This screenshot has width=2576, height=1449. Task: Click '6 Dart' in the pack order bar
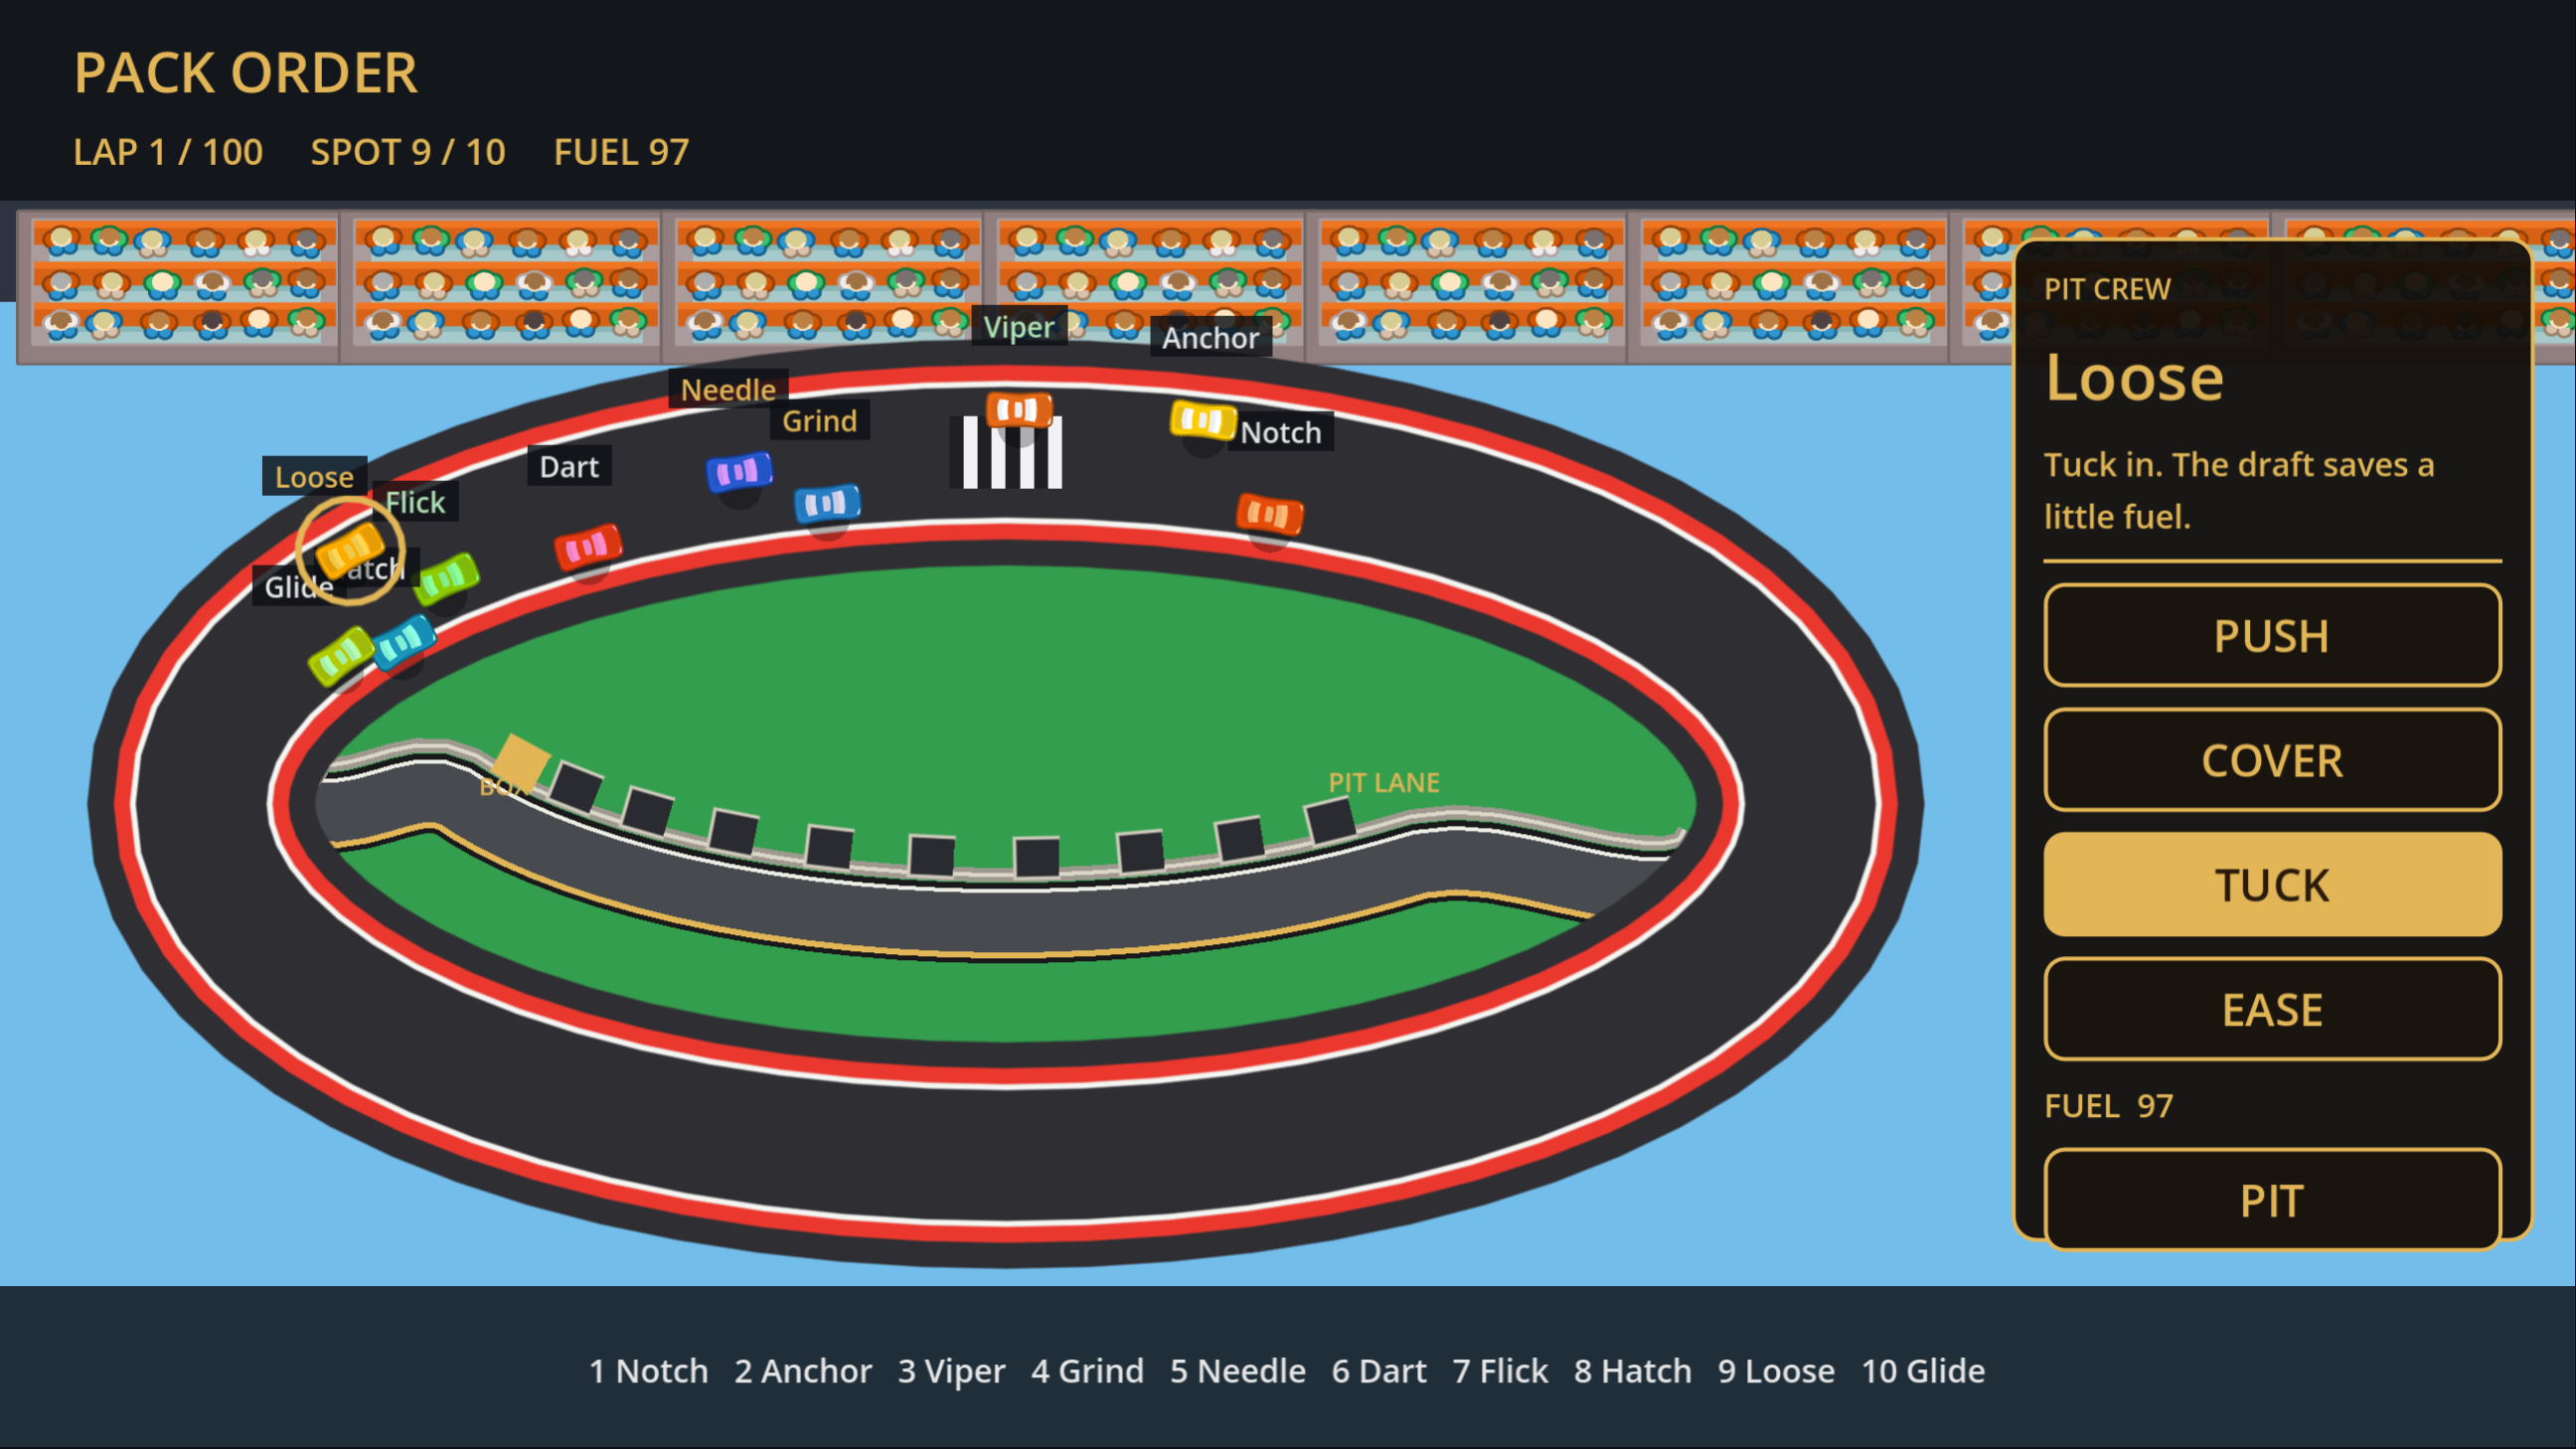[1379, 1370]
